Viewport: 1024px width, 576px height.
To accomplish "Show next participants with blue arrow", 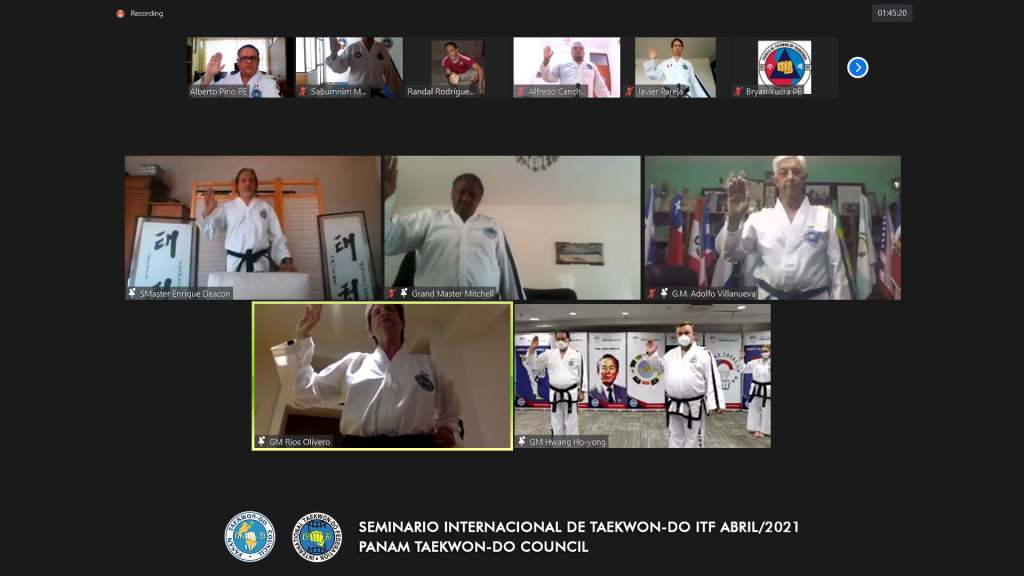I will [857, 67].
